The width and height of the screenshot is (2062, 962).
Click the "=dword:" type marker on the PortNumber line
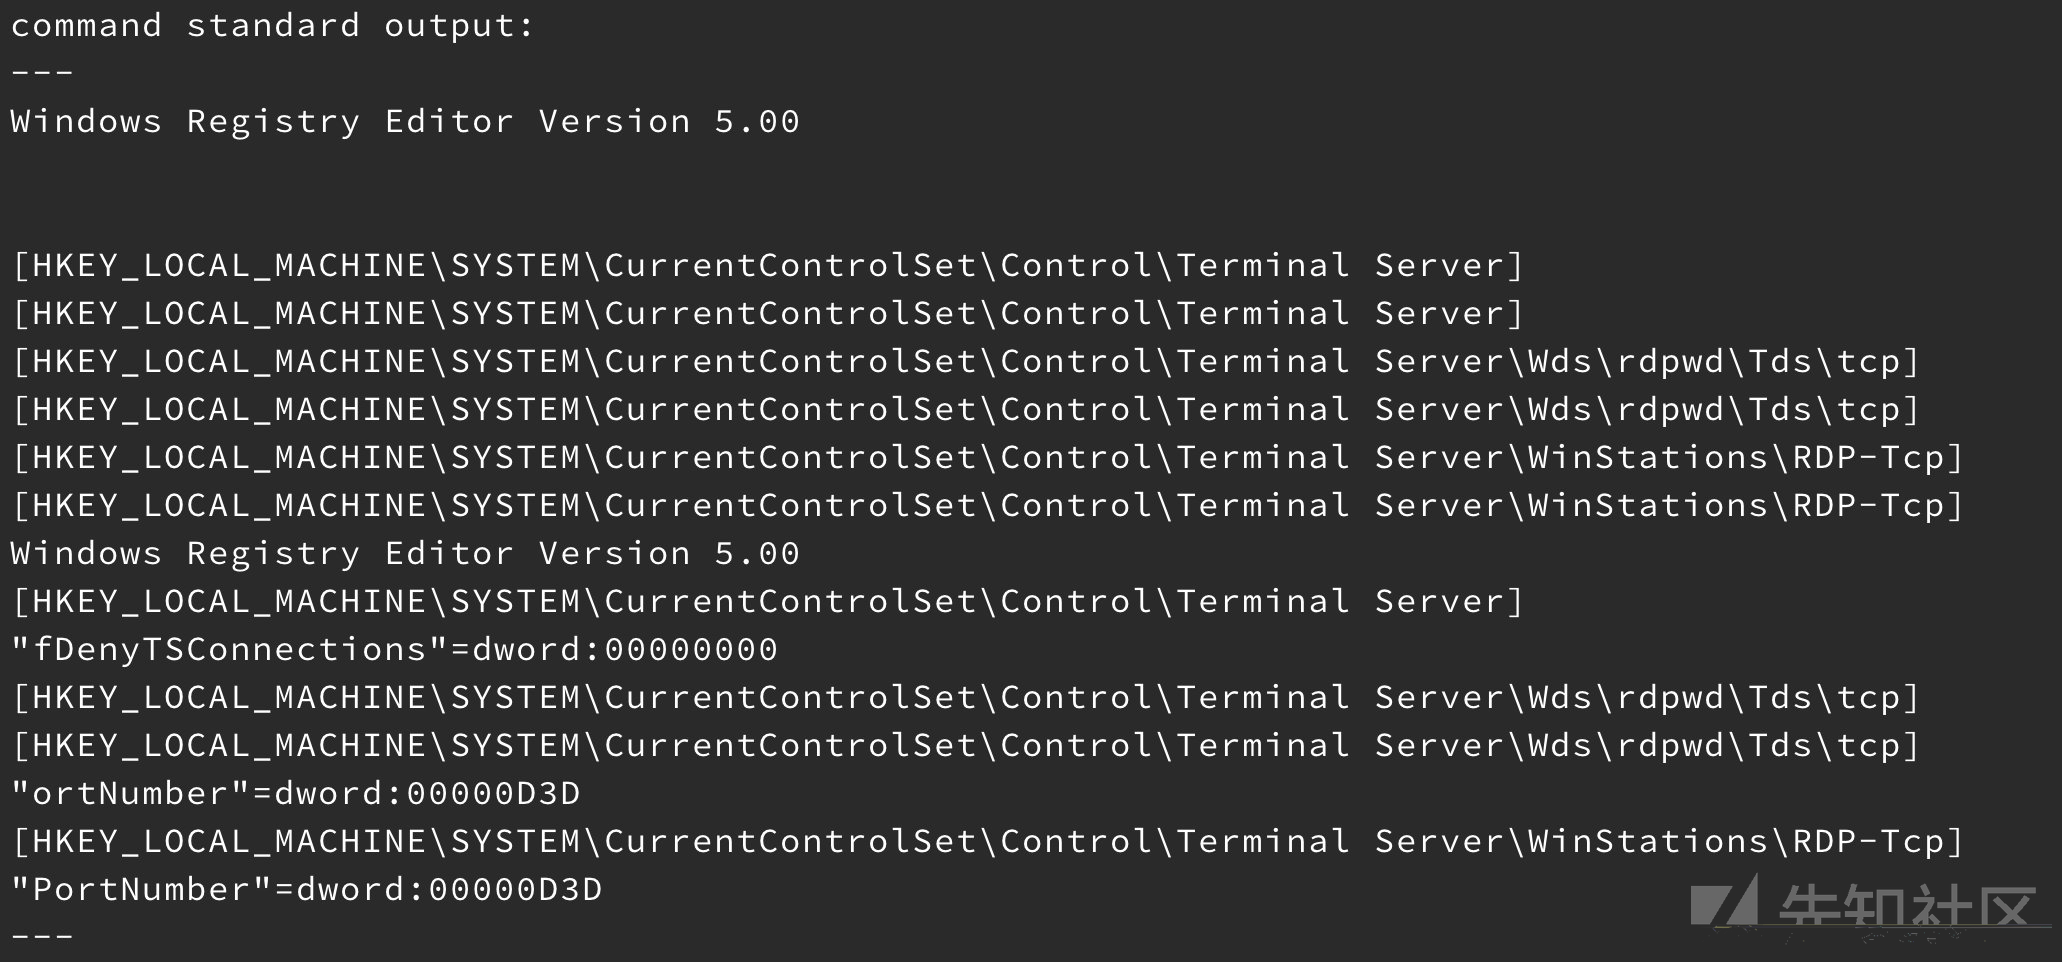coord(350,889)
